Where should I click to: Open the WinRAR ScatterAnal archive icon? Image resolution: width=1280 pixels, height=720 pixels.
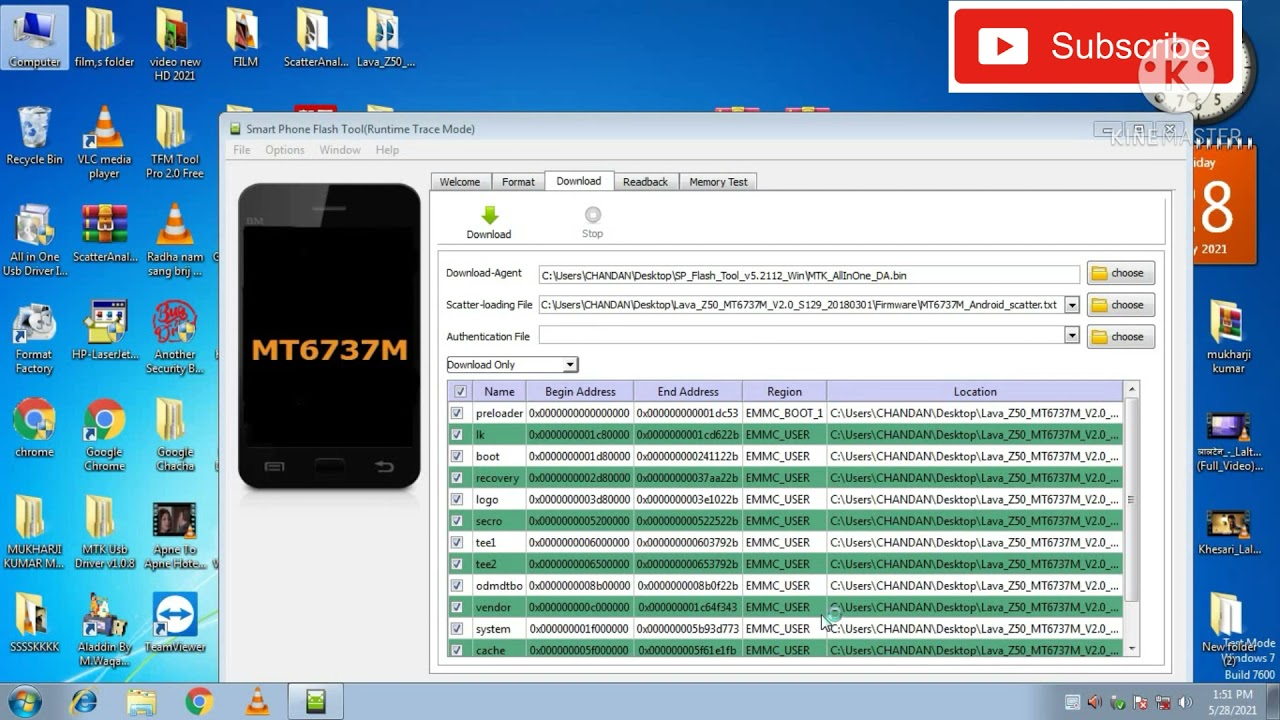click(105, 233)
